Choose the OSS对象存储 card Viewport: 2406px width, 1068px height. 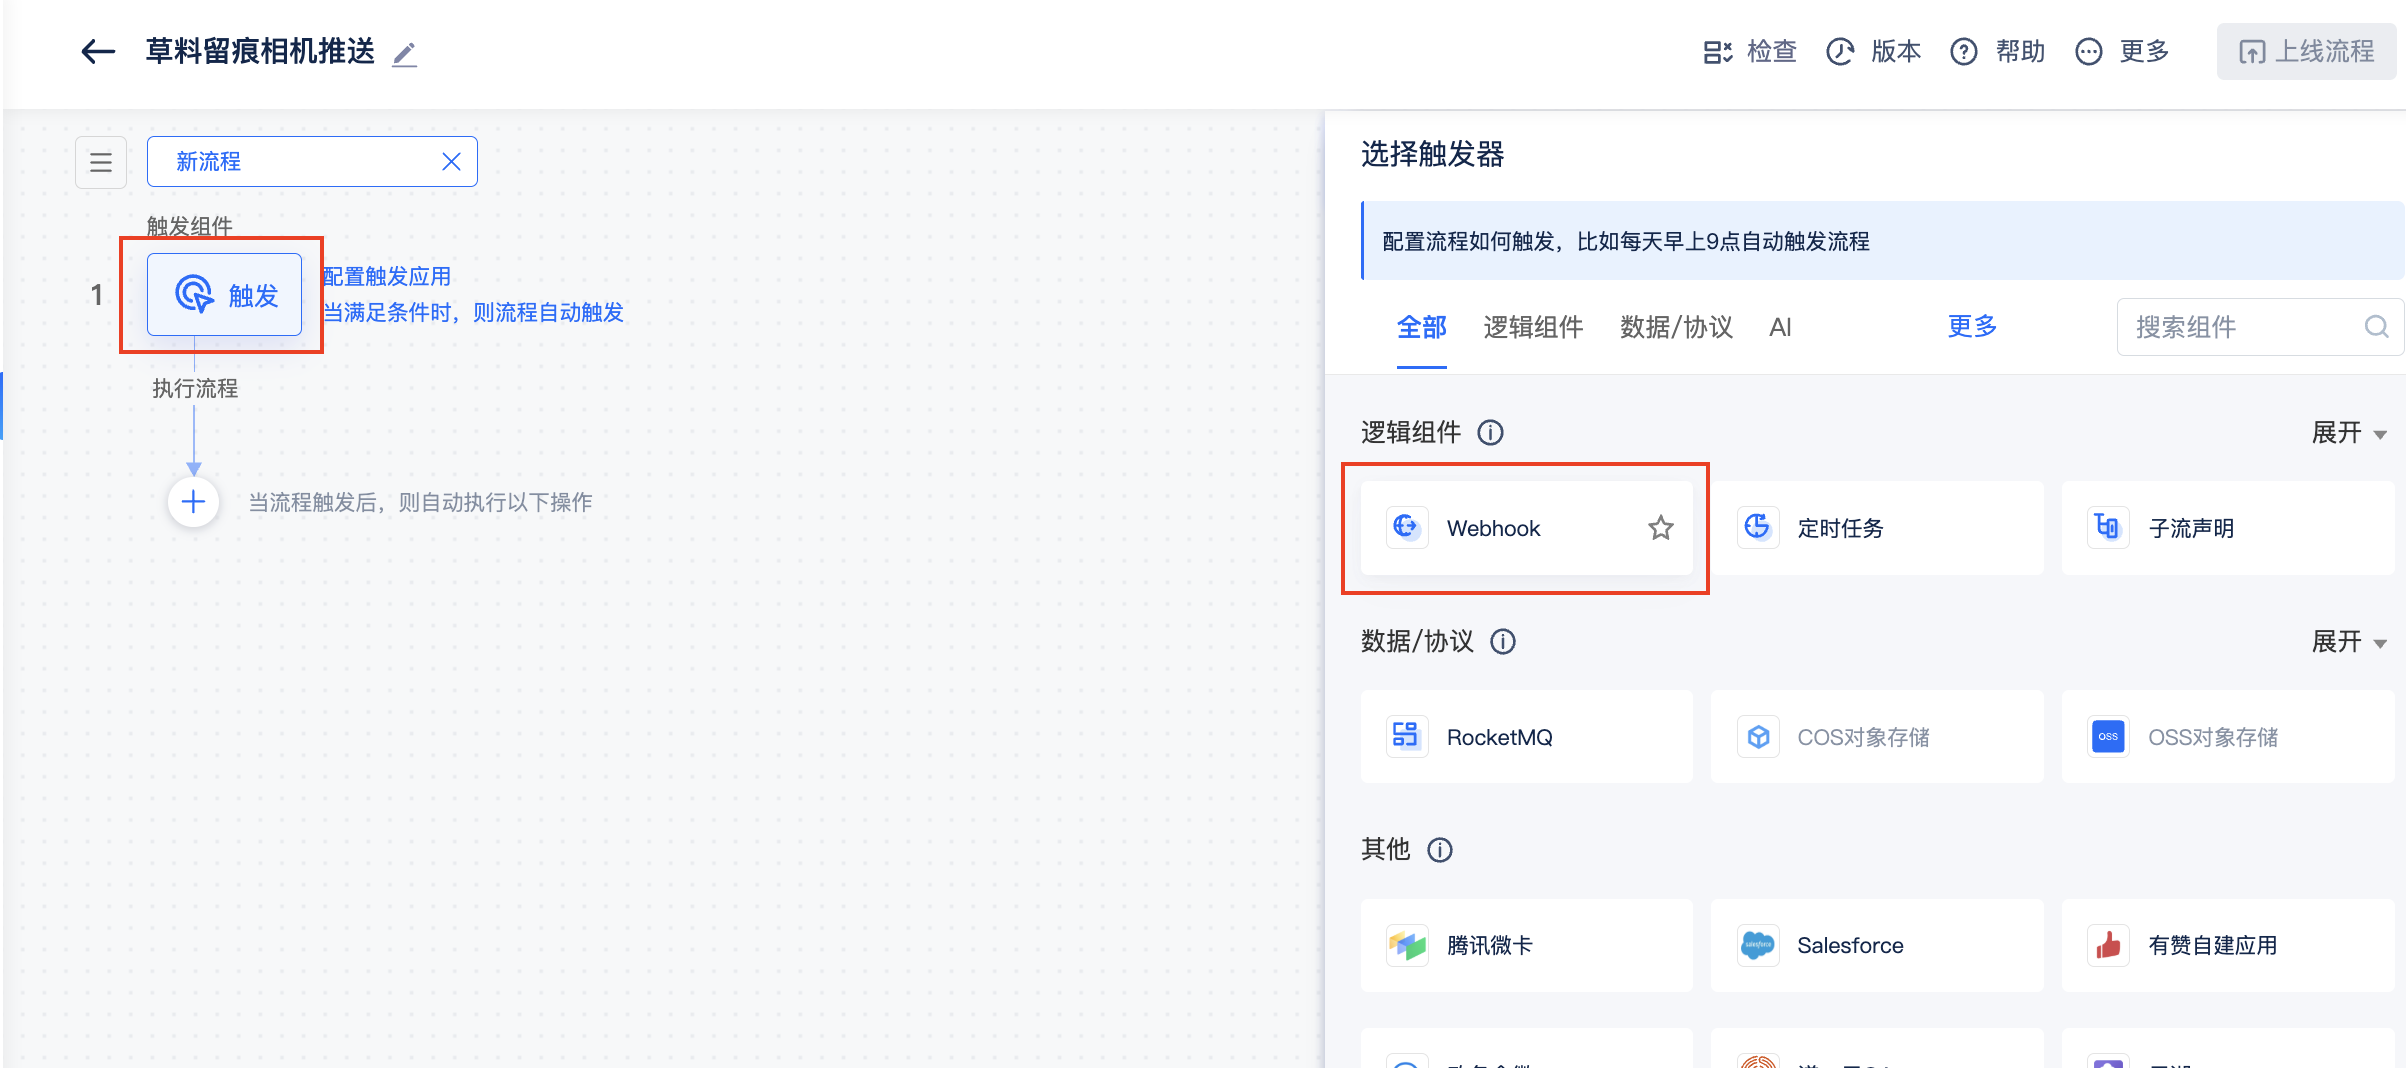[x=2227, y=737]
